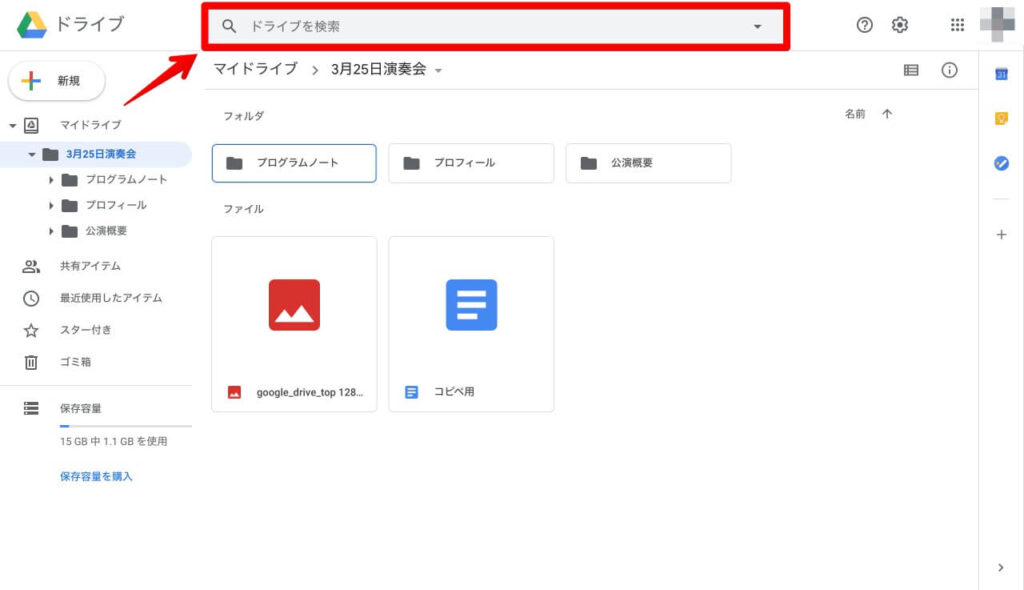Click the shared people icon
1024x590 pixels.
[x=31, y=266]
